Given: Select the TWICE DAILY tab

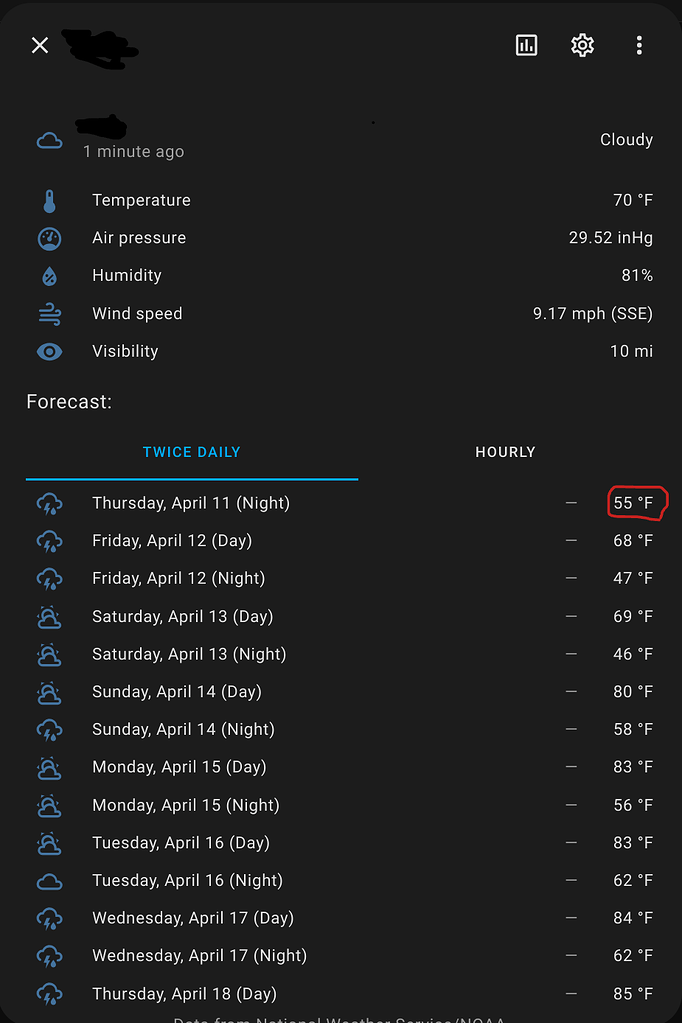Looking at the screenshot, I should click(191, 452).
